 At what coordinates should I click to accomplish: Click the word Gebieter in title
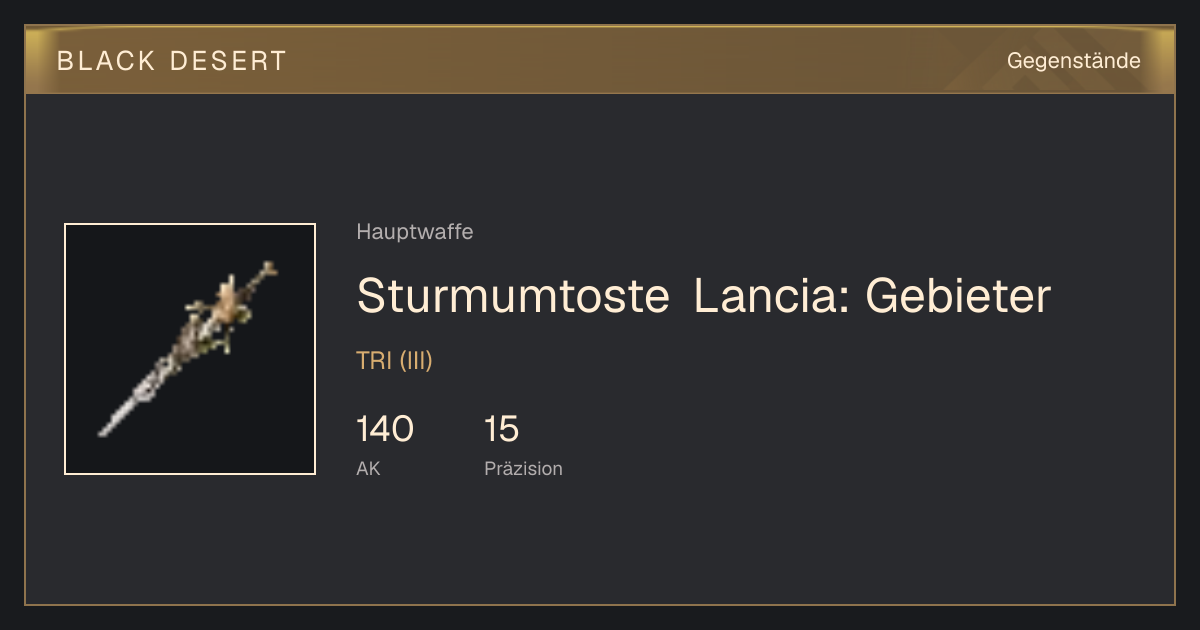pyautogui.click(x=958, y=296)
